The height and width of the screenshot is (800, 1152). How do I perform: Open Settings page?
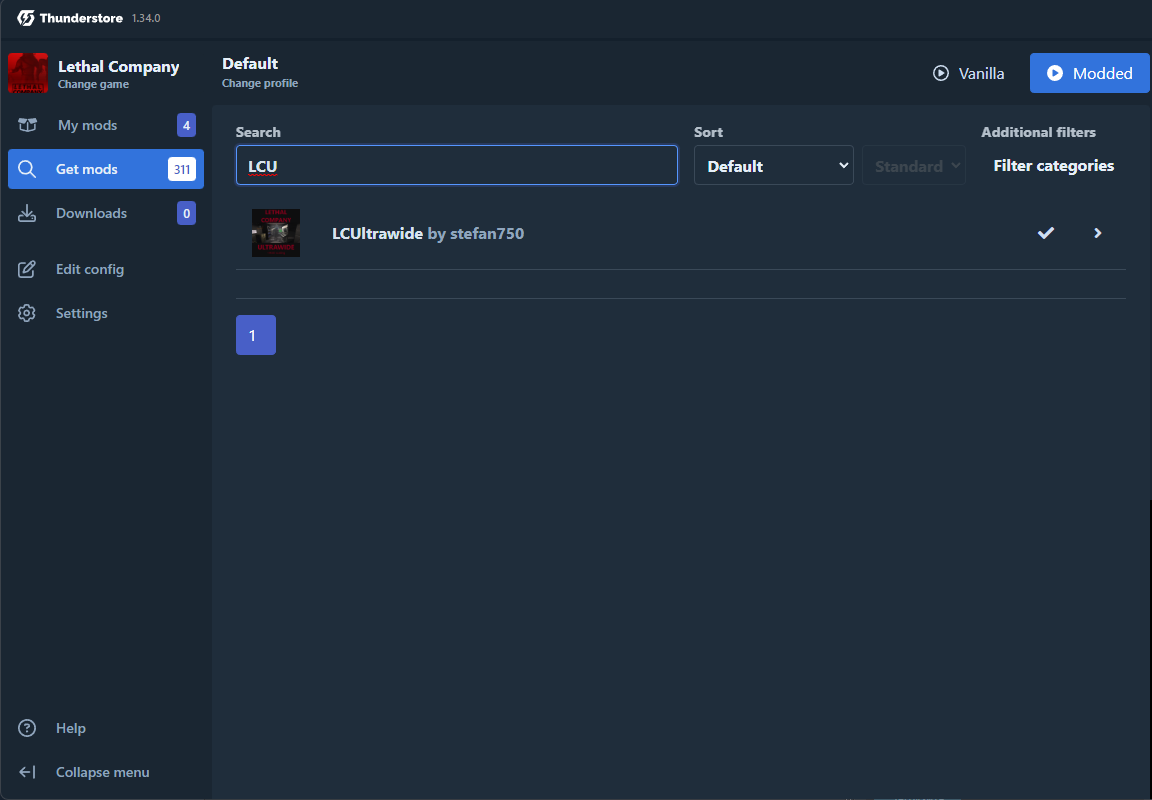(x=106, y=313)
